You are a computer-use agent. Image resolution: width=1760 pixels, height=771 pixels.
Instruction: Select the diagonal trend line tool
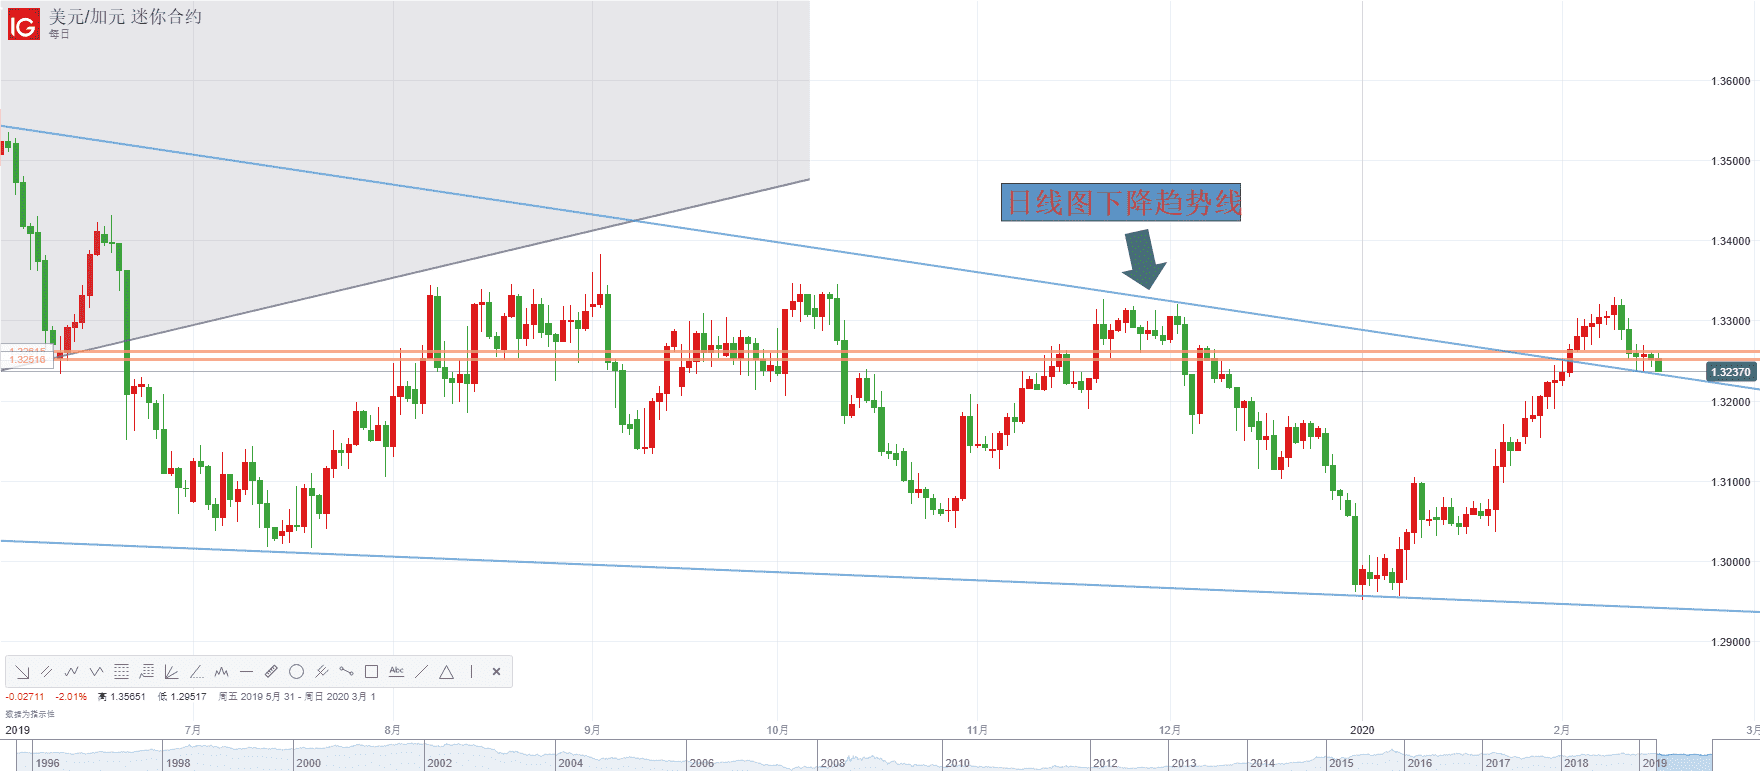[421, 672]
